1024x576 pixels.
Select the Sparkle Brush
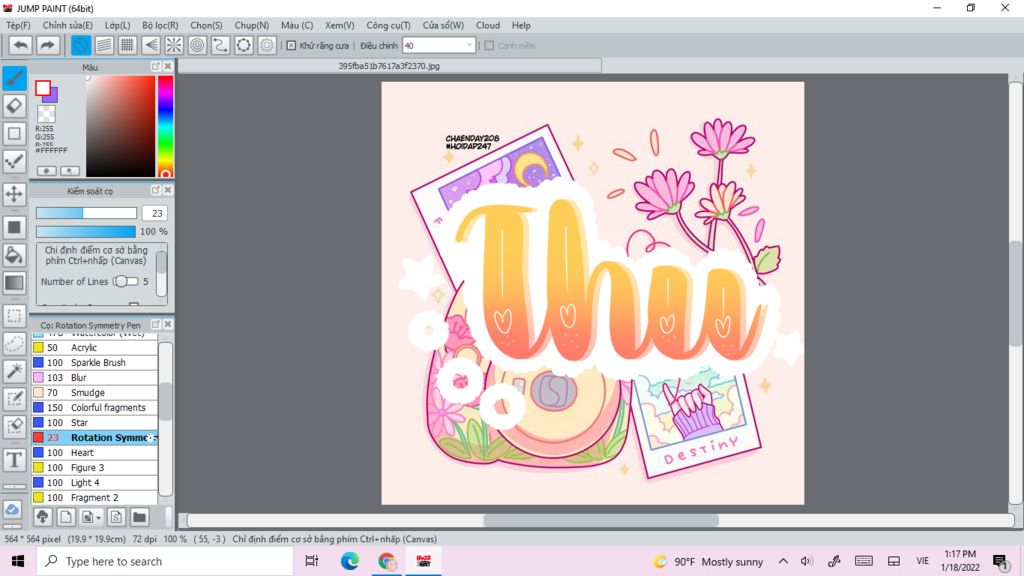[95, 362]
